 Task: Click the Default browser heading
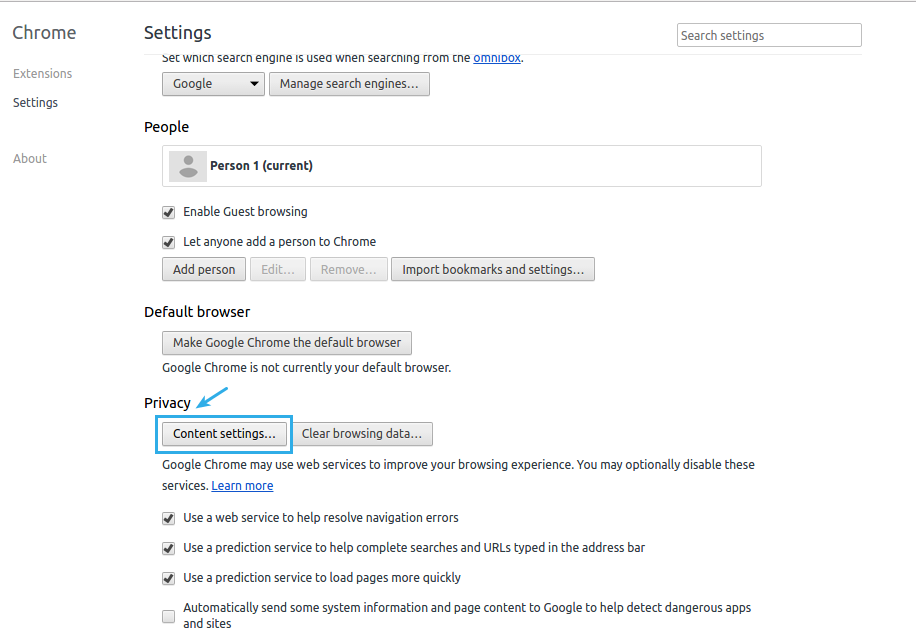(x=197, y=312)
